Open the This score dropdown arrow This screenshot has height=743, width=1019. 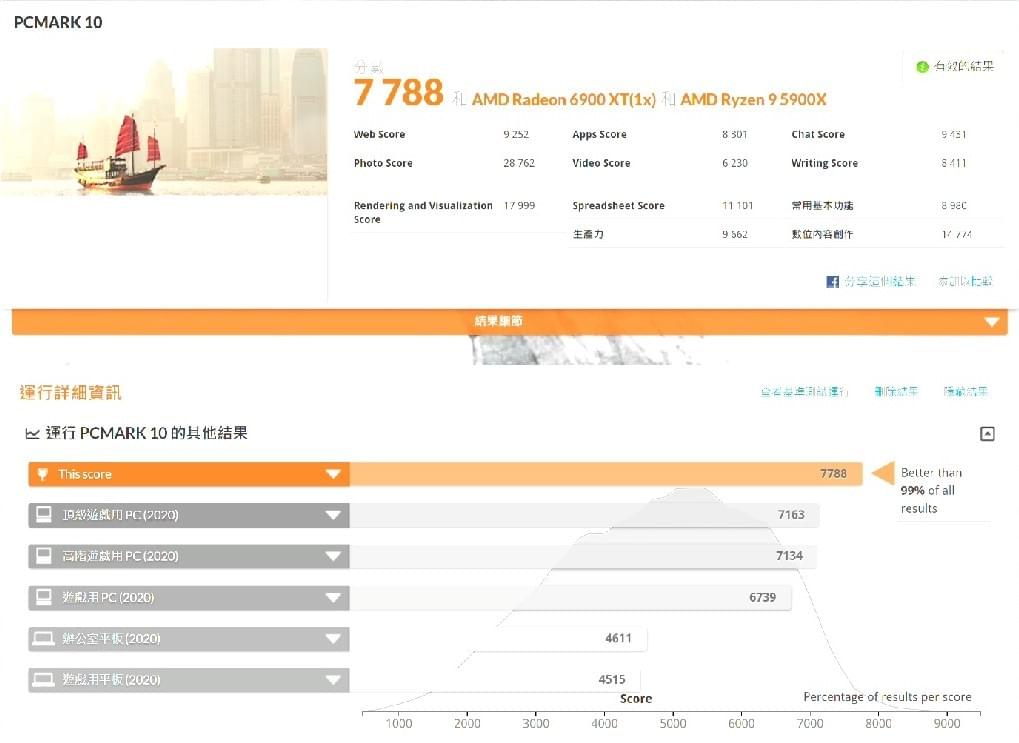coord(333,474)
